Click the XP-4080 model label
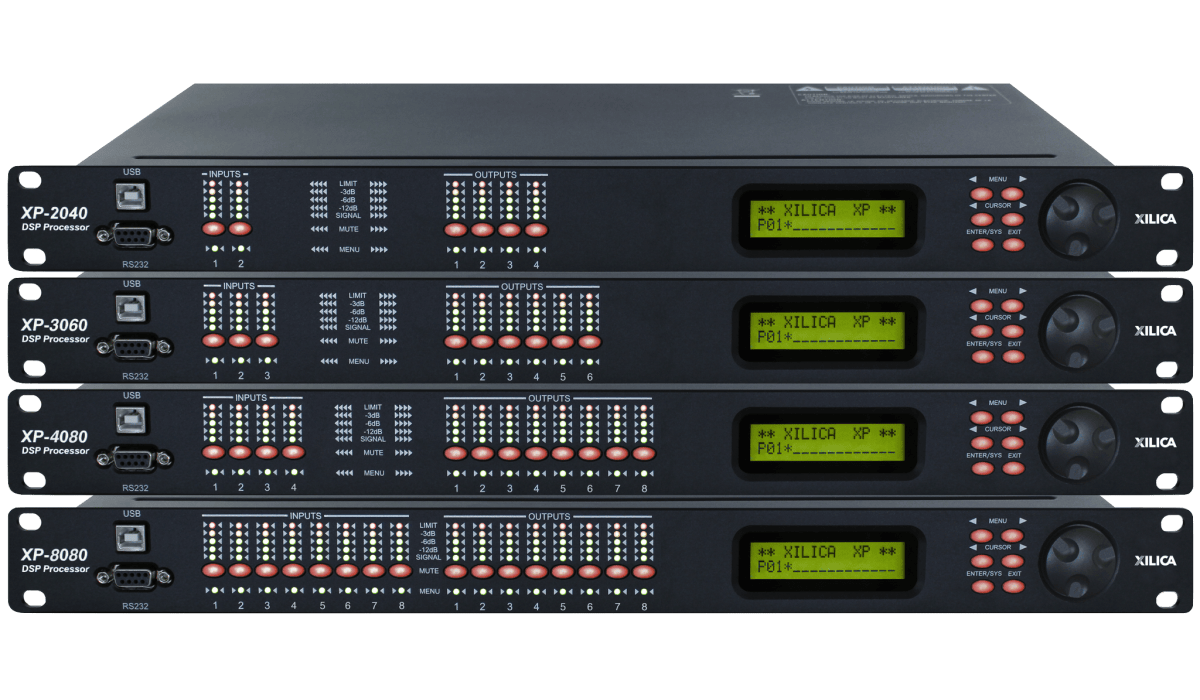The width and height of the screenshot is (1200, 700). tap(53, 436)
